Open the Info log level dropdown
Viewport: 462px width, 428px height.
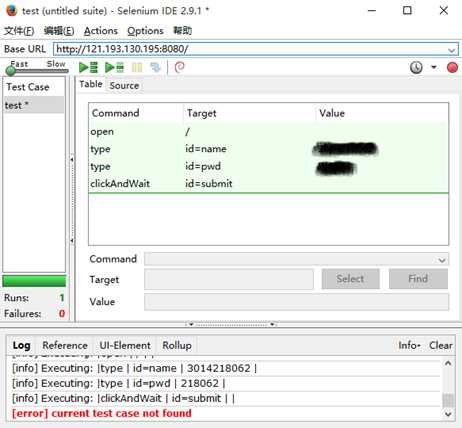coord(409,345)
